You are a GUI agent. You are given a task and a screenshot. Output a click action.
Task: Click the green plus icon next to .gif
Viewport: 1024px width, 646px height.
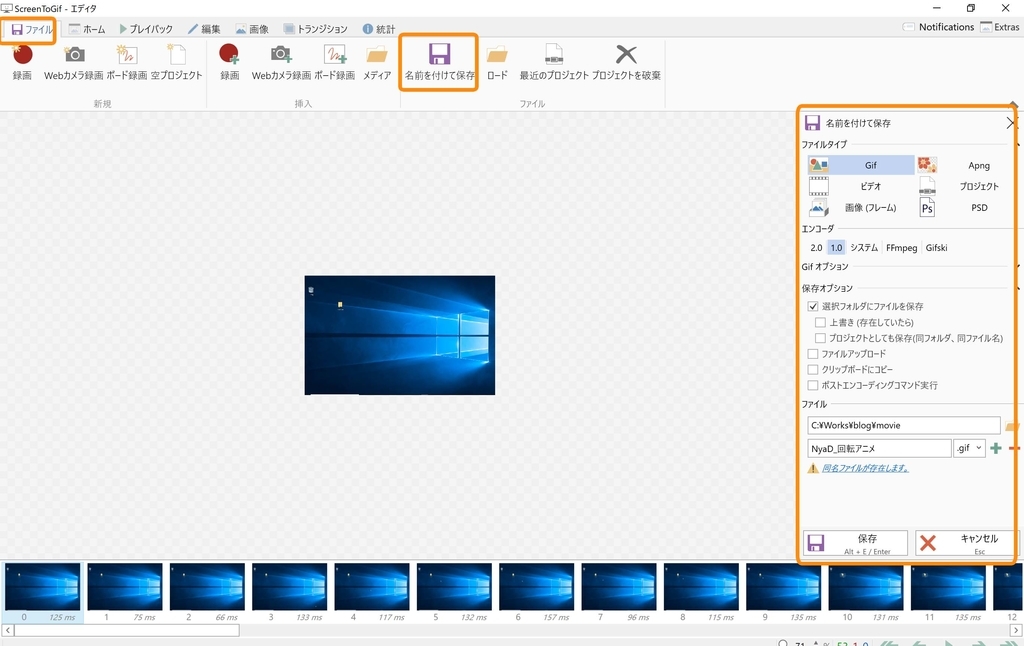pyautogui.click(x=995, y=447)
